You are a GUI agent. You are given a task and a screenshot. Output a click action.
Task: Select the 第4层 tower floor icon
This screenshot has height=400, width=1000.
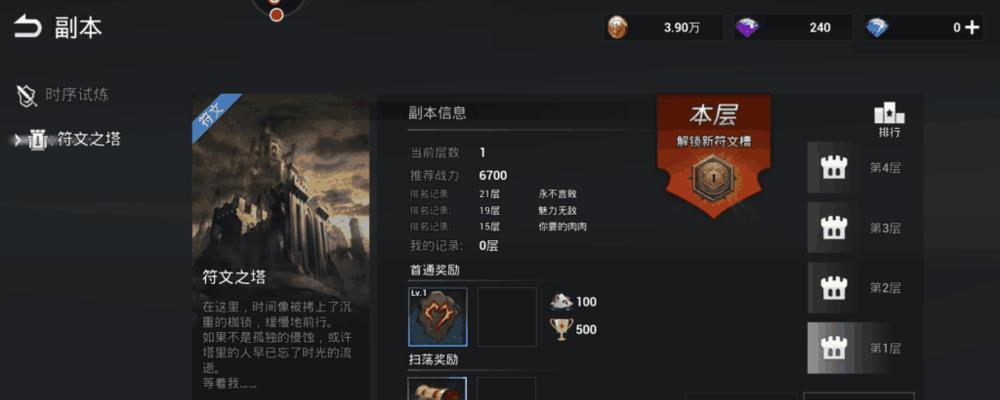coord(834,168)
